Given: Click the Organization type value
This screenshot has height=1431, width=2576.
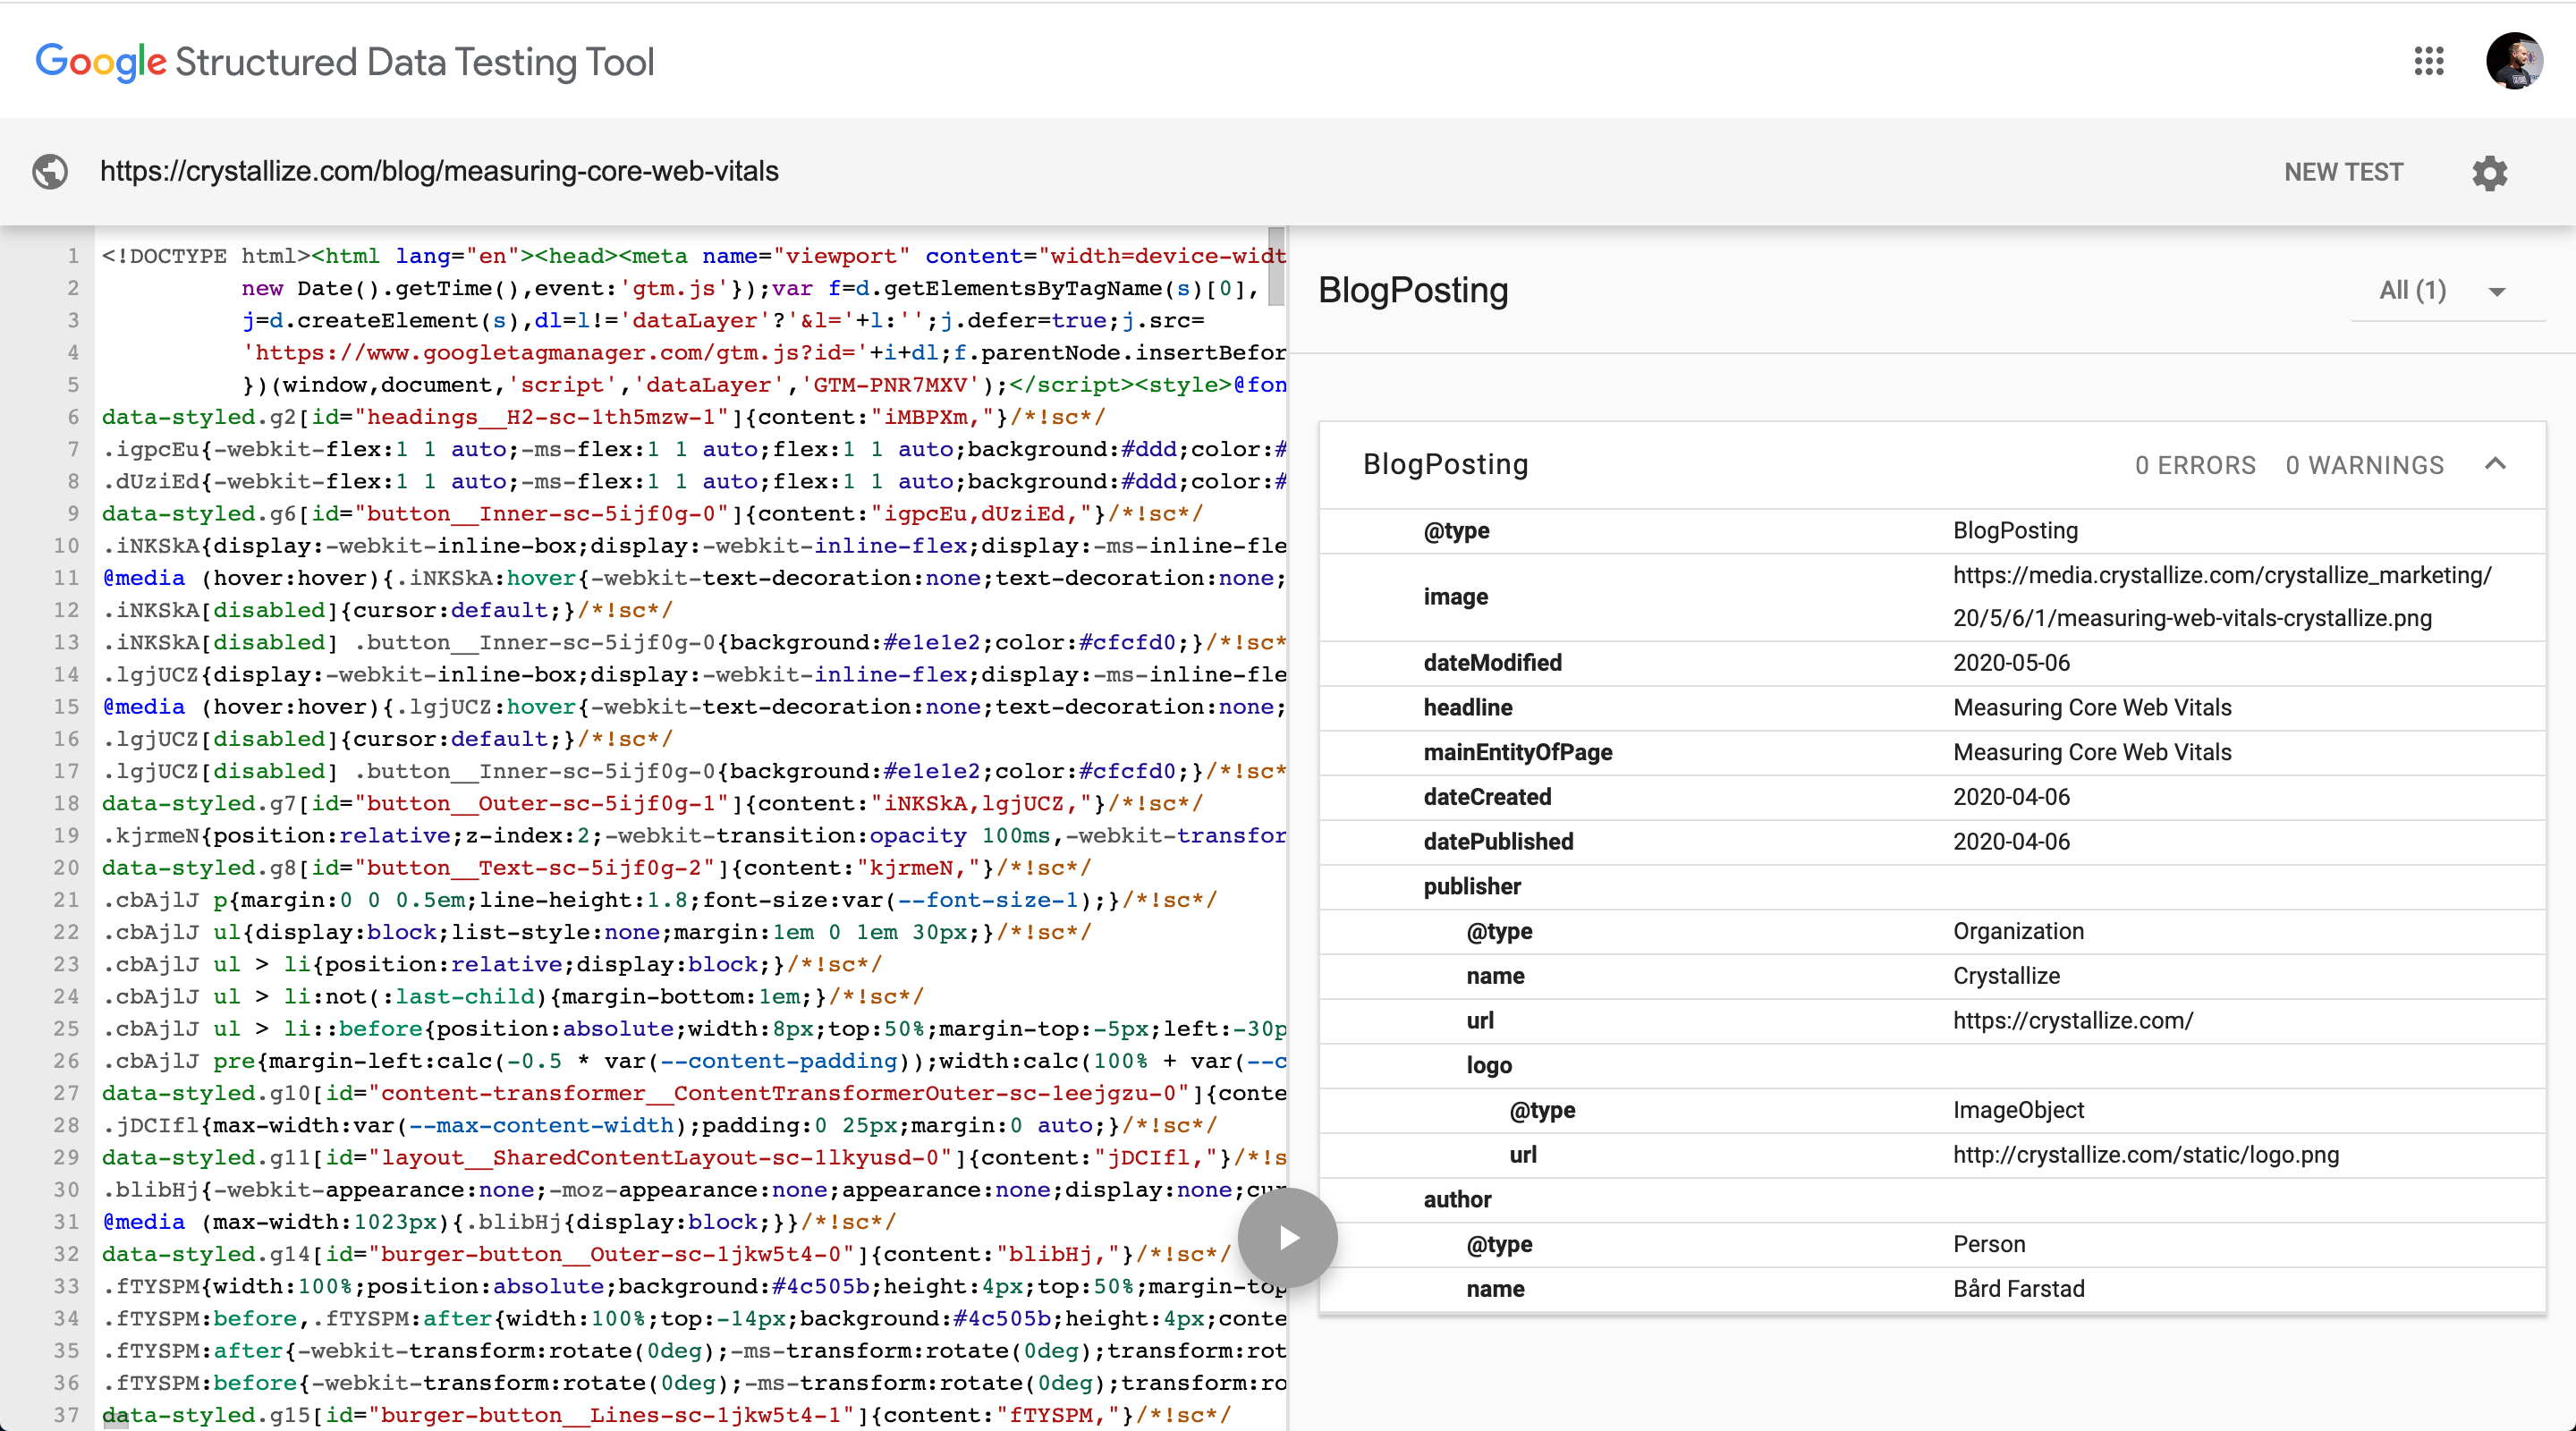Looking at the screenshot, I should 2018,931.
